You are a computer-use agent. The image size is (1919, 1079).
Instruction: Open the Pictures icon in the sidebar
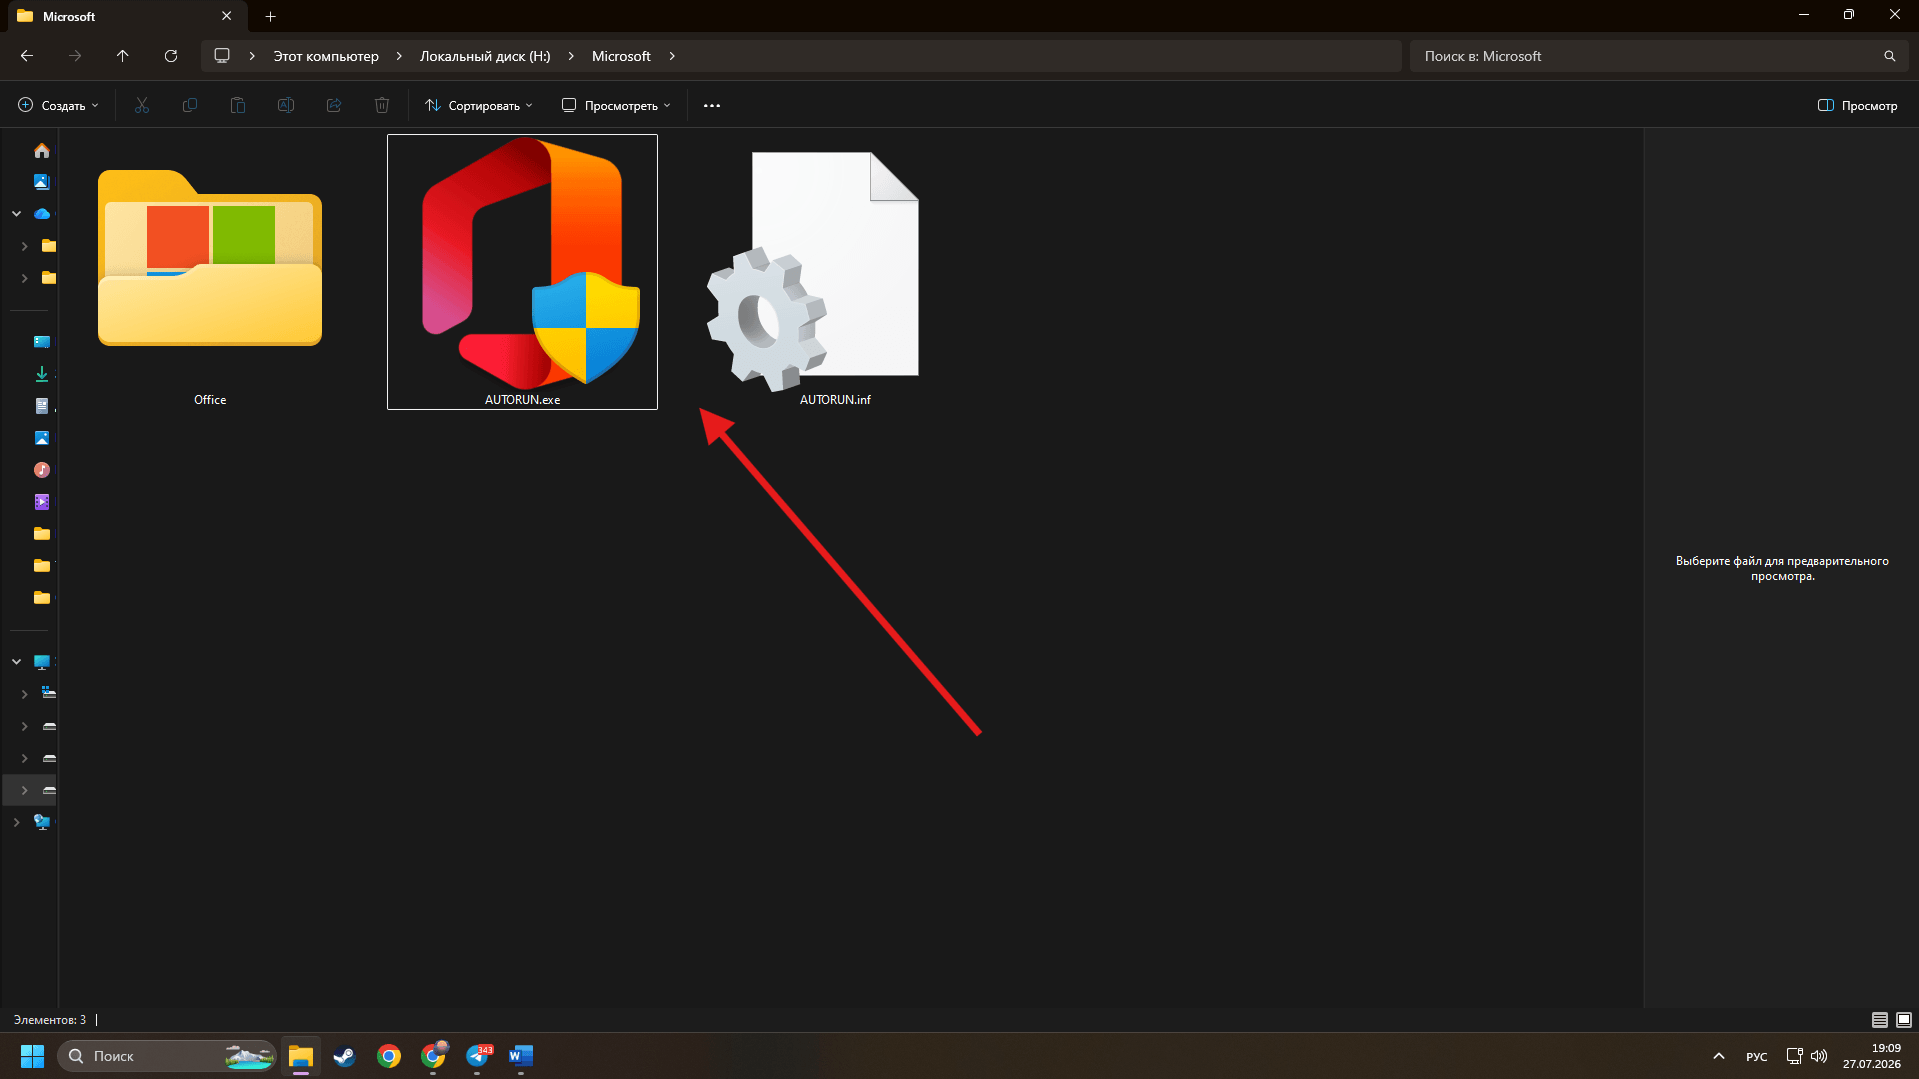(41, 438)
